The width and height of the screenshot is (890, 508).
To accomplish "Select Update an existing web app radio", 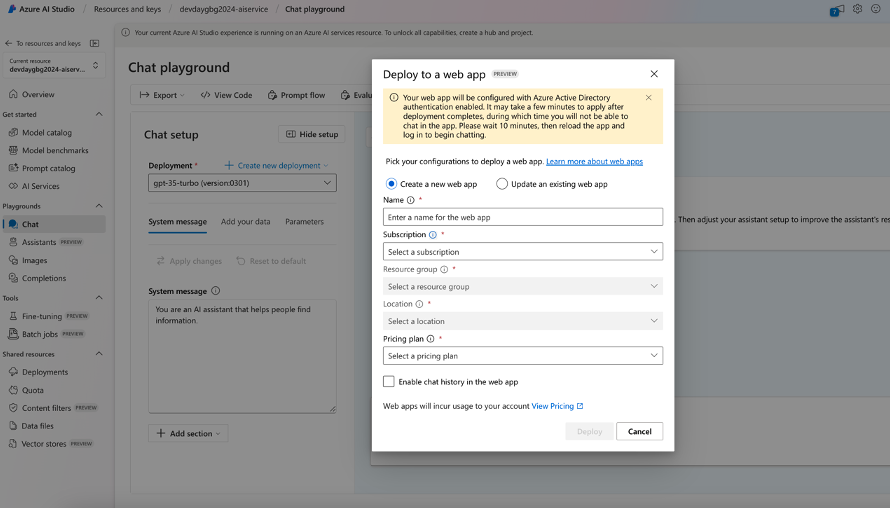I will coord(502,184).
